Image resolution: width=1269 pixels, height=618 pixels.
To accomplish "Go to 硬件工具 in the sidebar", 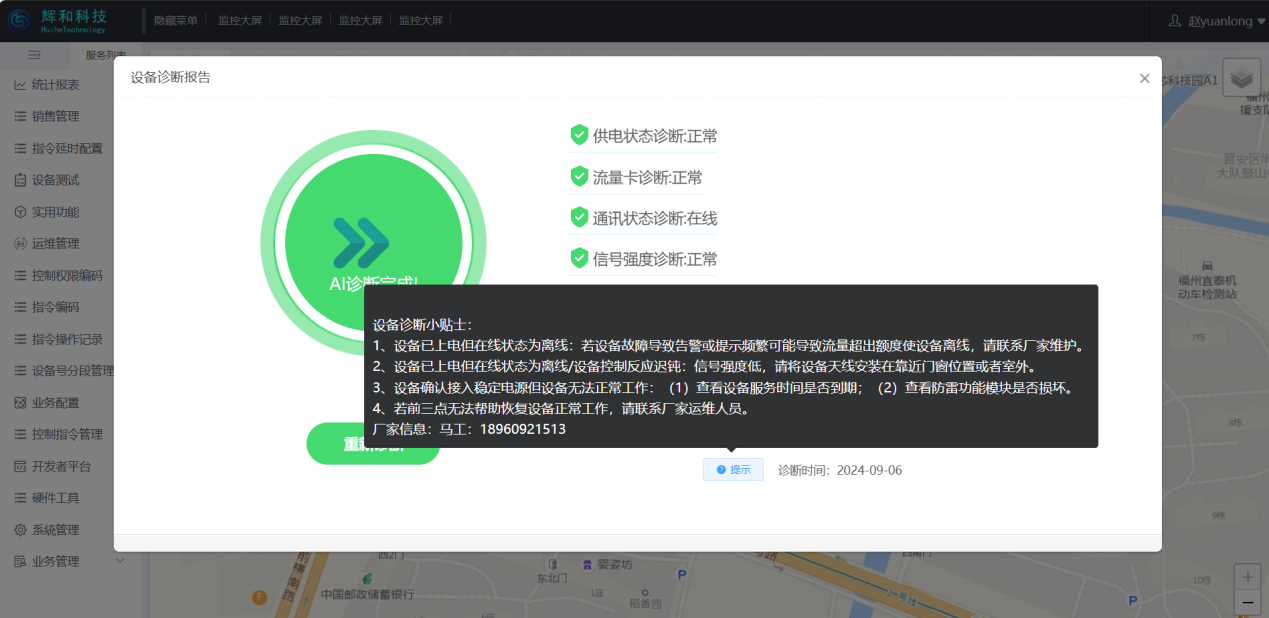I will (x=55, y=498).
